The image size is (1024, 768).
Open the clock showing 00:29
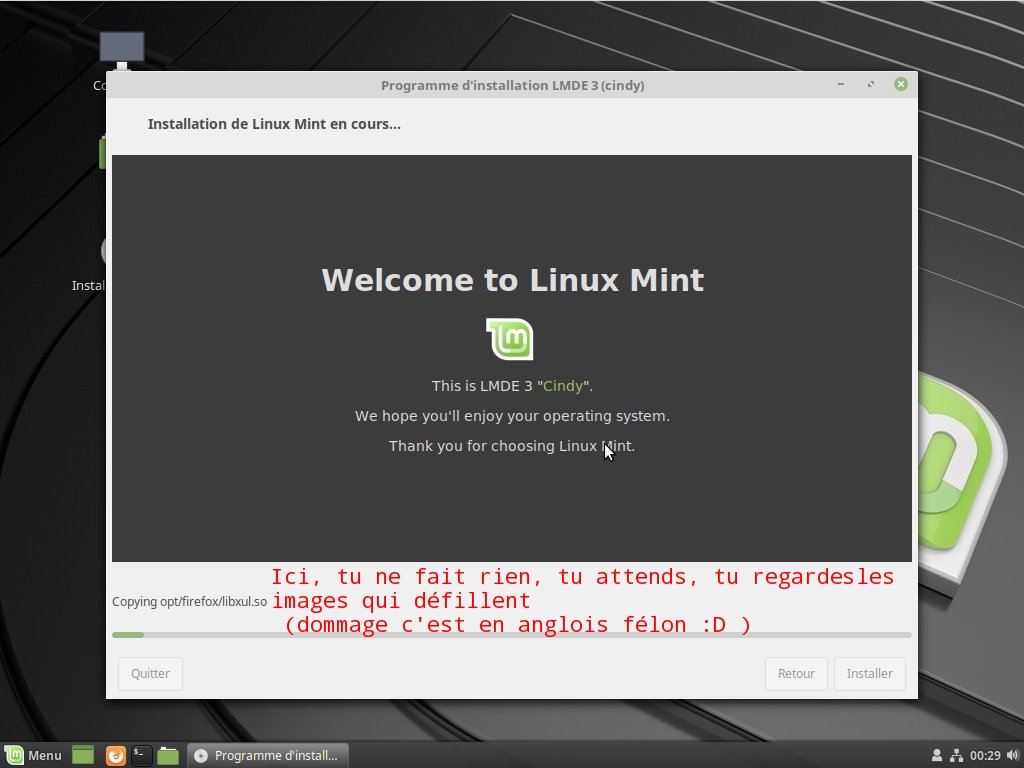[x=985, y=755]
